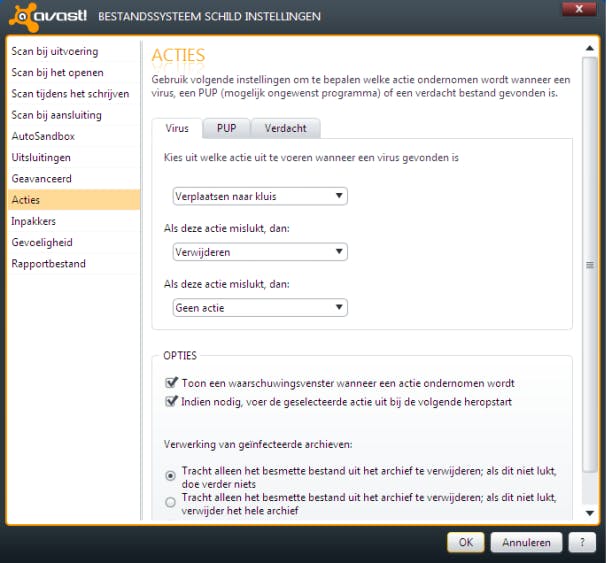The height and width of the screenshot is (563, 612).
Task: Close the settings window with X
Action: point(579,9)
